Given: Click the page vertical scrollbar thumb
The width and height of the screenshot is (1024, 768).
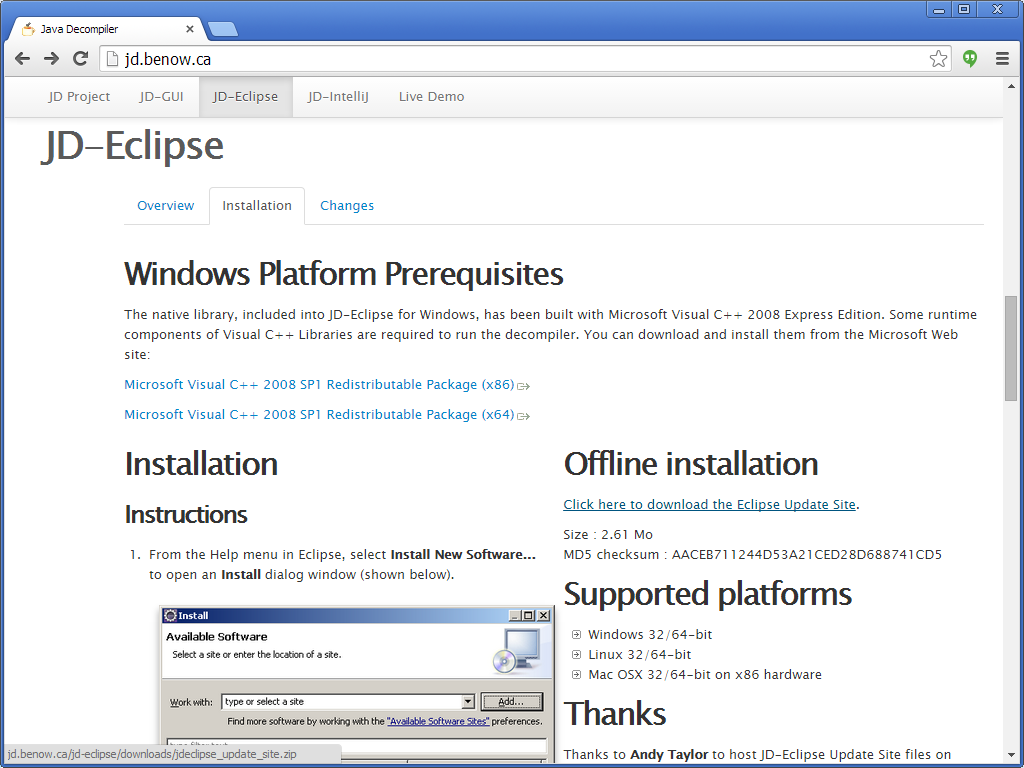Looking at the screenshot, I should [1011, 347].
